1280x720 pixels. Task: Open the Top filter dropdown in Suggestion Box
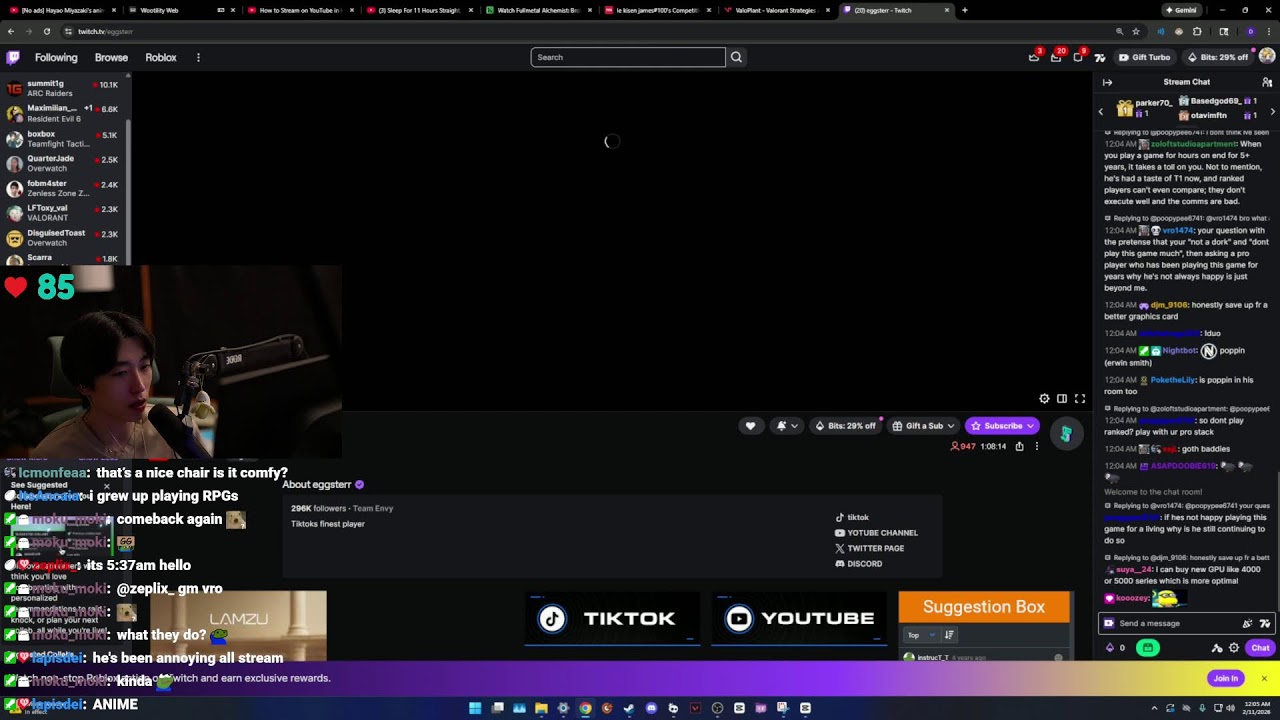[x=920, y=635]
